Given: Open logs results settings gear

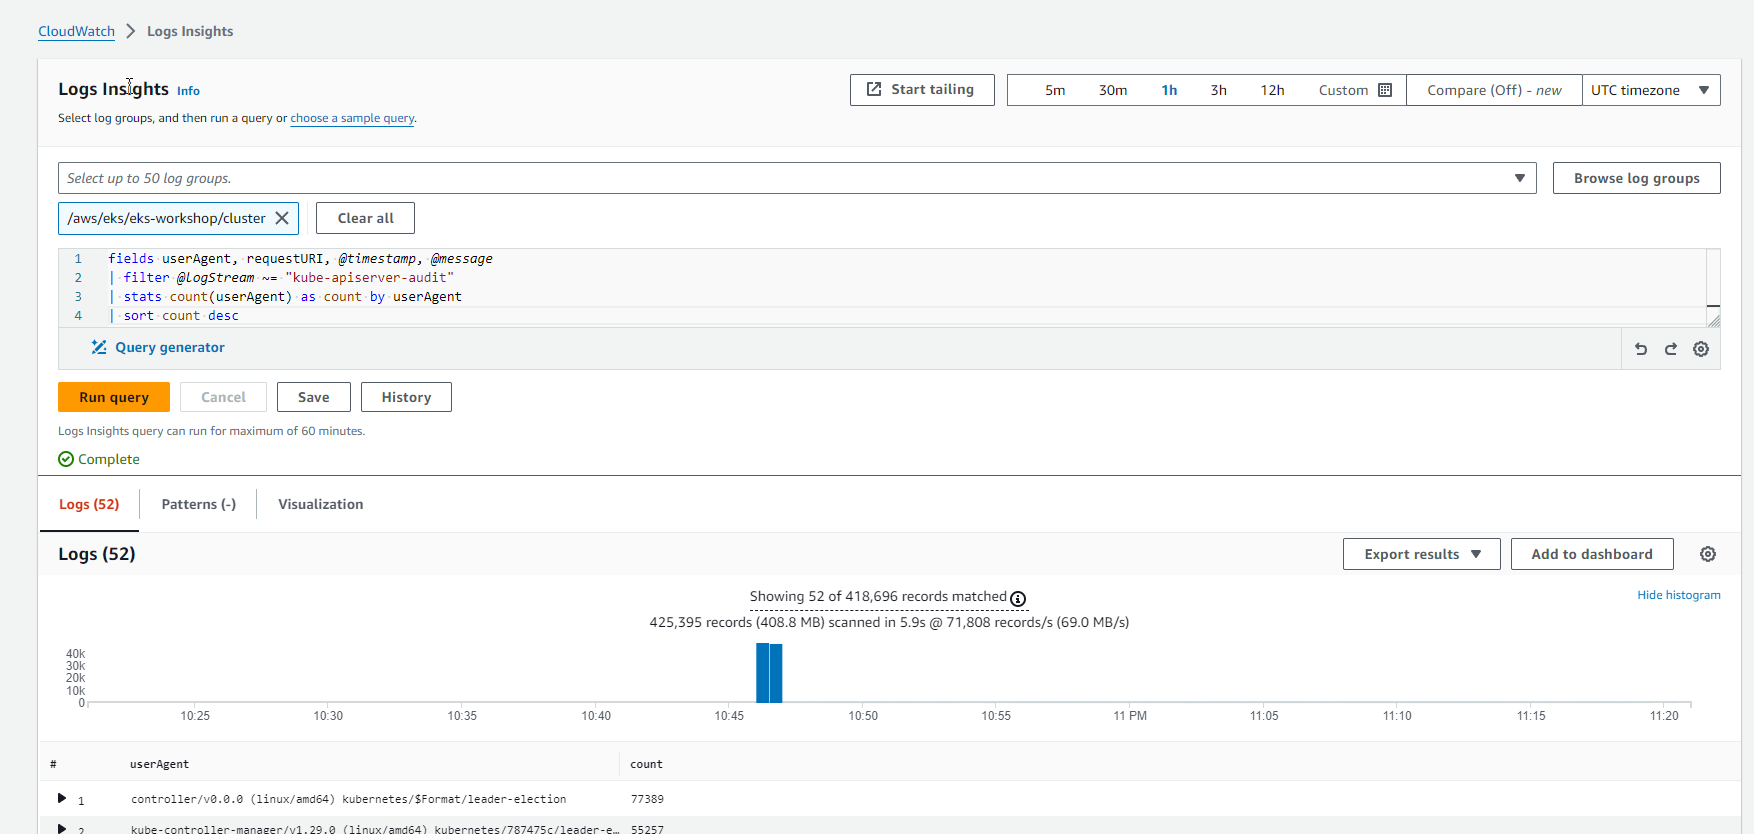Looking at the screenshot, I should click(1708, 554).
